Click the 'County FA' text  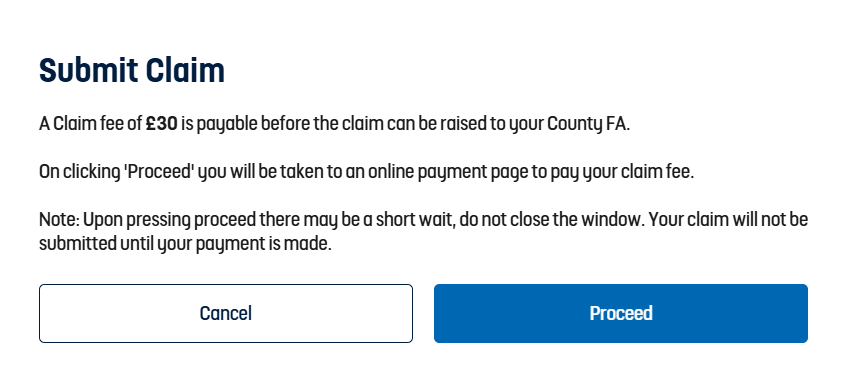(x=587, y=124)
